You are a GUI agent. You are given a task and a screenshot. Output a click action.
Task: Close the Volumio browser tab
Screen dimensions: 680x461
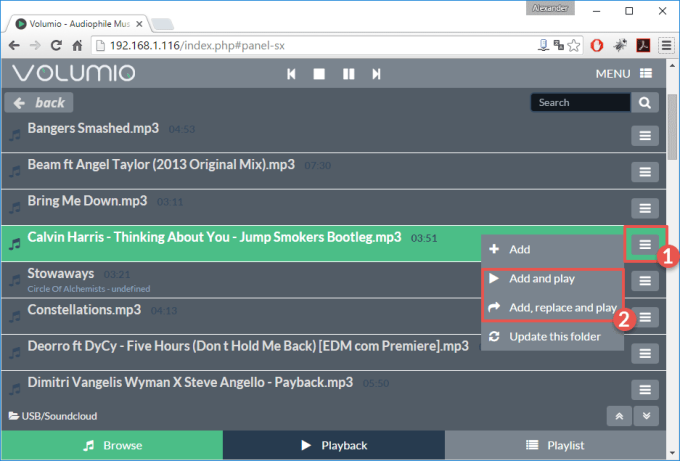coord(139,24)
